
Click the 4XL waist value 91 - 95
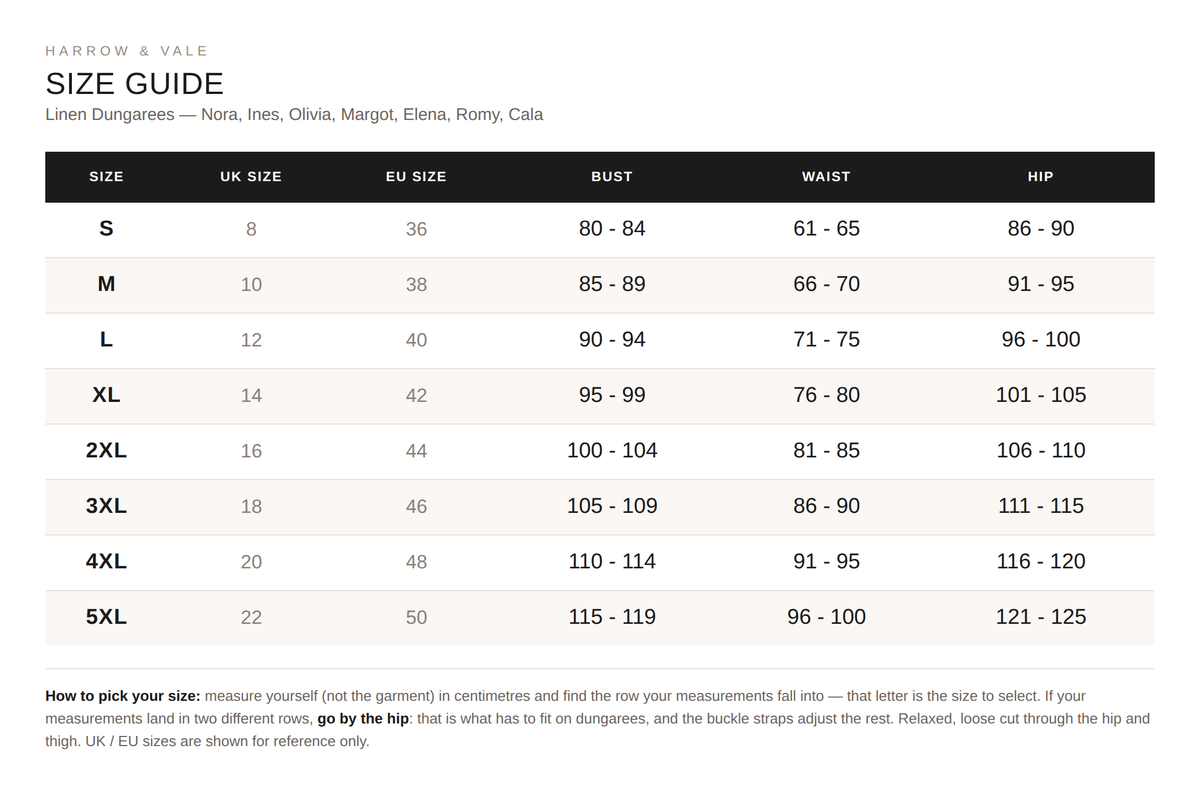(826, 561)
